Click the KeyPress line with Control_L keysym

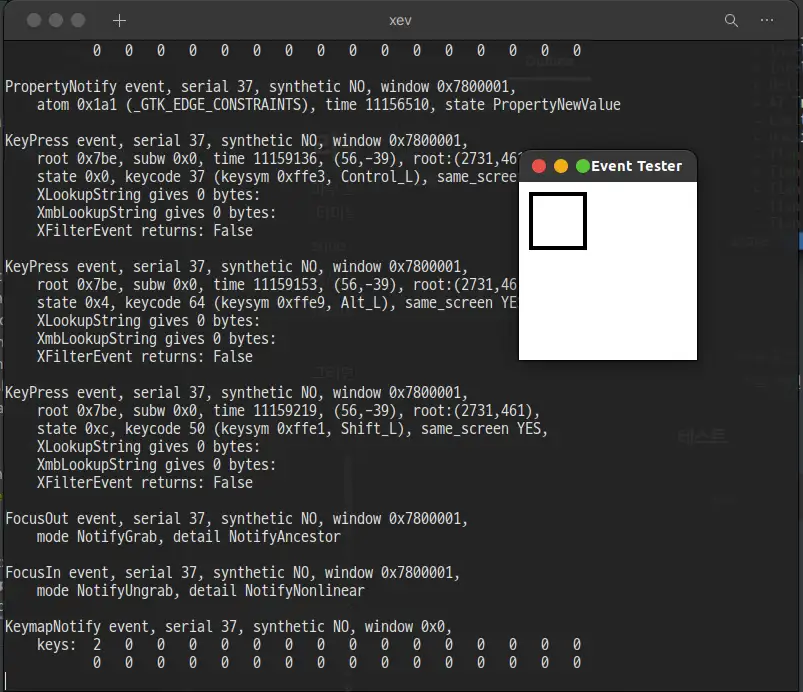coord(277,177)
